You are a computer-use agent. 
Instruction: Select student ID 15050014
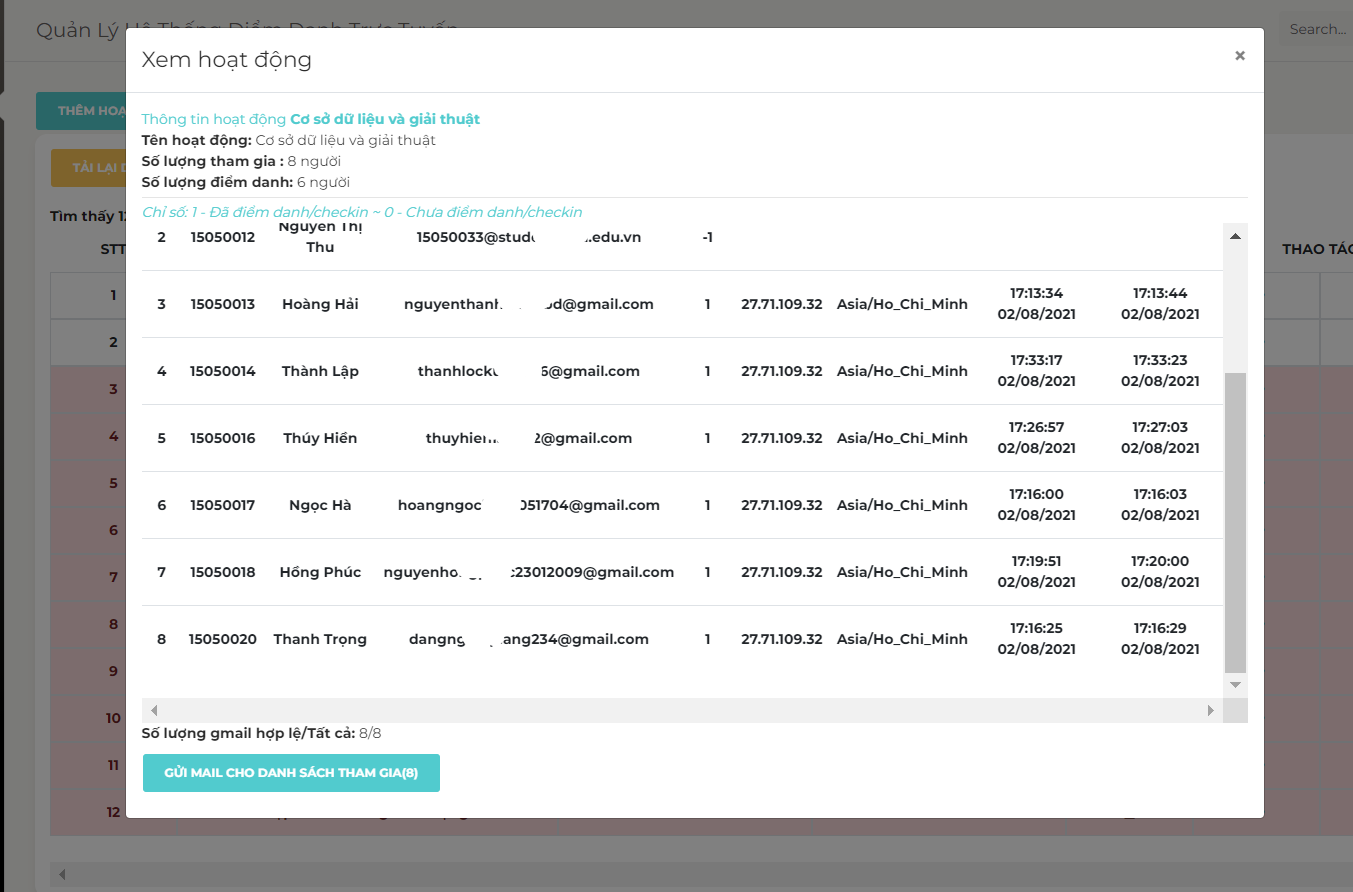point(223,371)
